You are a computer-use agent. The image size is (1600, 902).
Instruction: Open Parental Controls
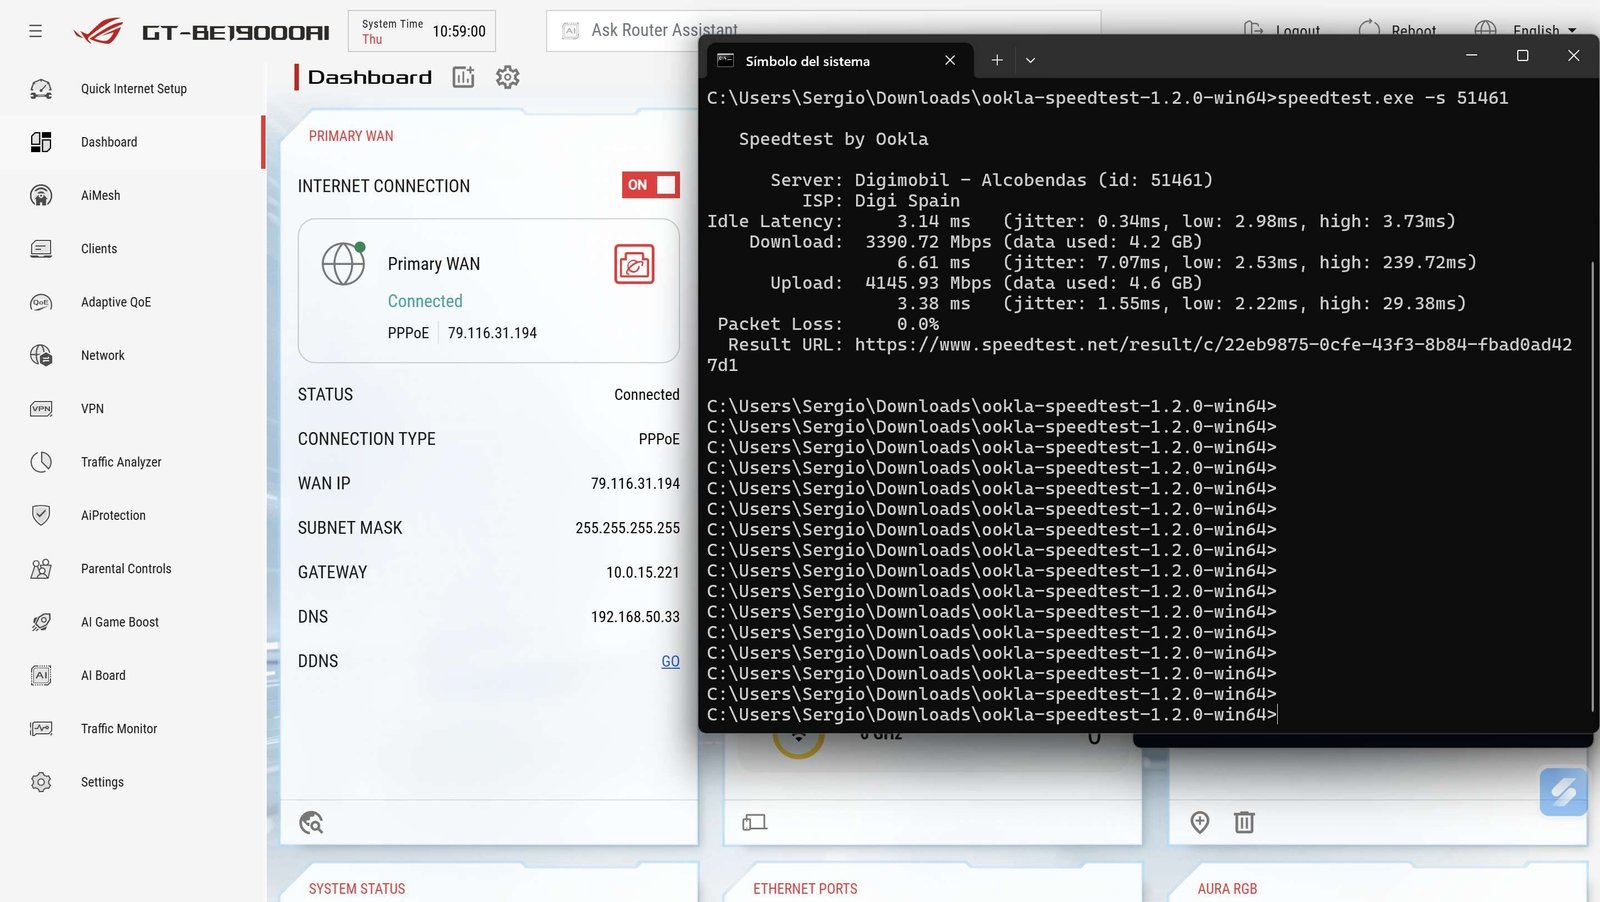click(126, 568)
